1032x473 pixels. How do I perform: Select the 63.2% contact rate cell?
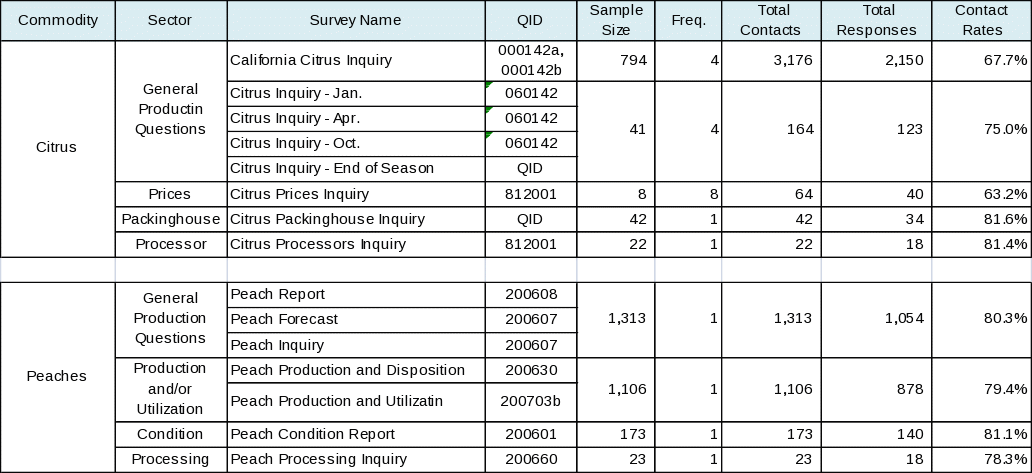click(981, 194)
